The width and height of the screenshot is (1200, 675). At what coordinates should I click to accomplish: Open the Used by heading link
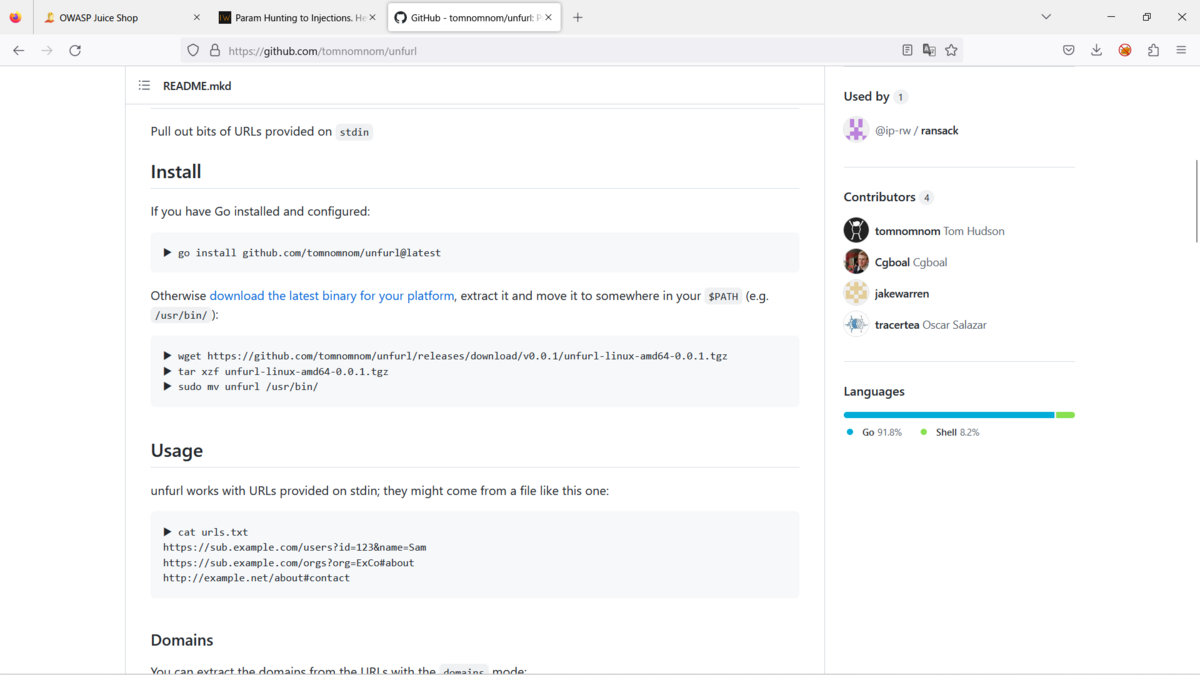tap(875, 97)
